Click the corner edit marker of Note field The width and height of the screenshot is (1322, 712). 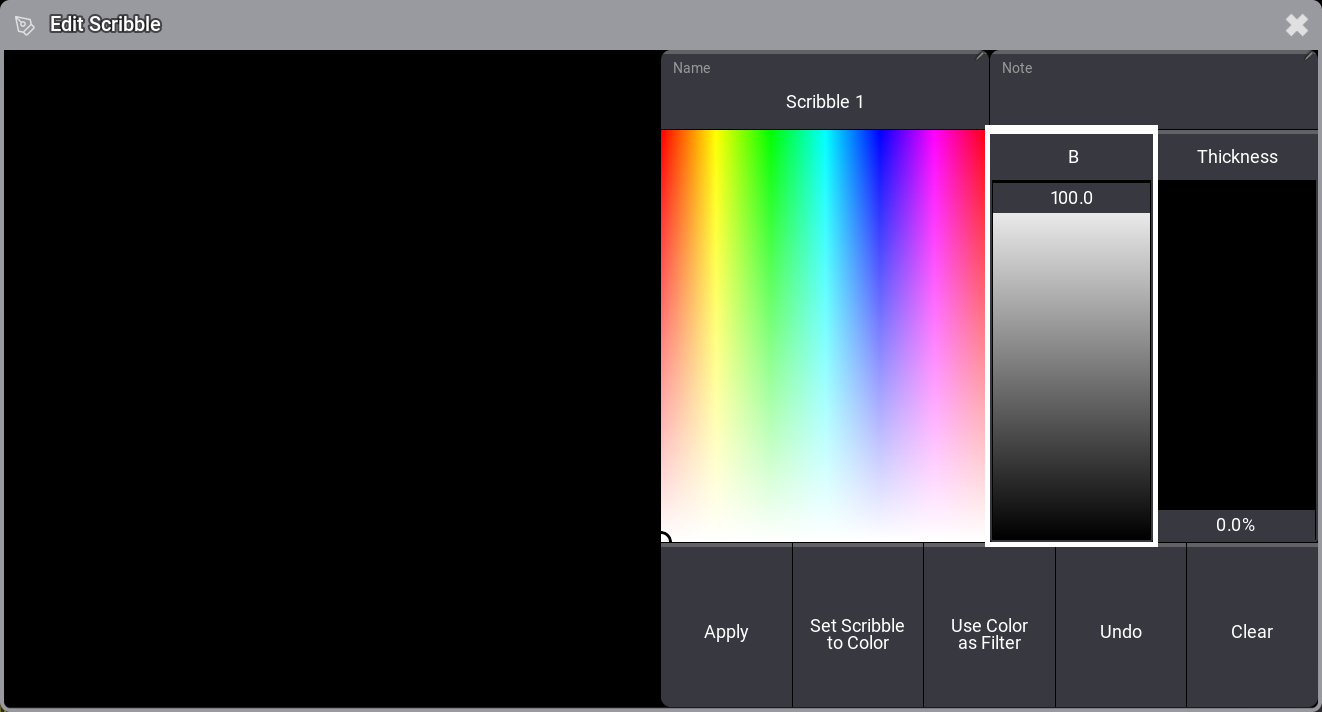pos(1309,57)
